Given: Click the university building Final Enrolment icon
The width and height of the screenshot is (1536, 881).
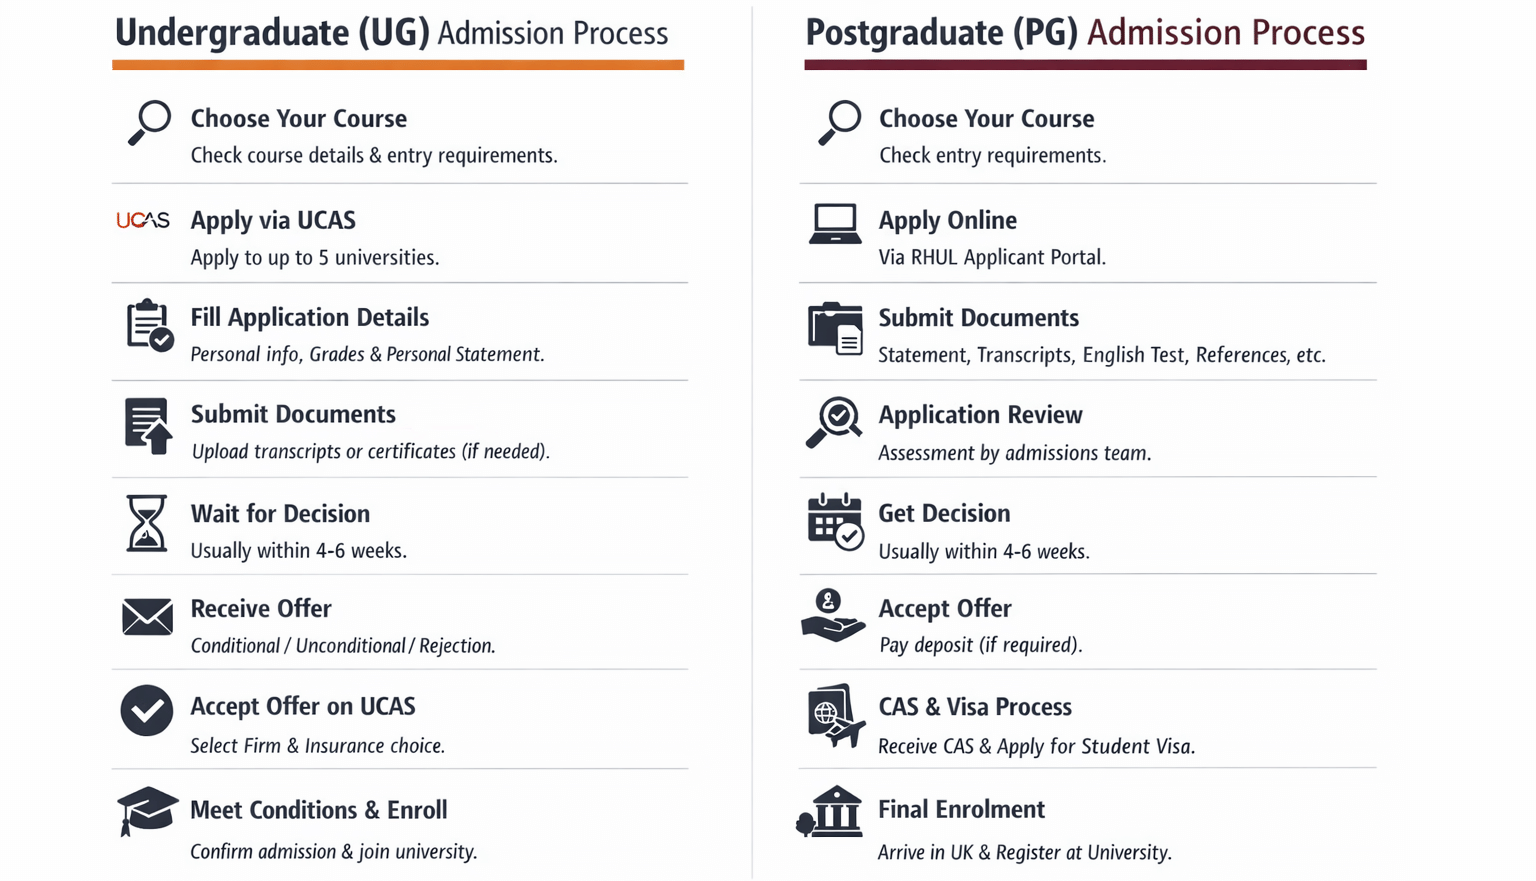Looking at the screenshot, I should point(831,811).
